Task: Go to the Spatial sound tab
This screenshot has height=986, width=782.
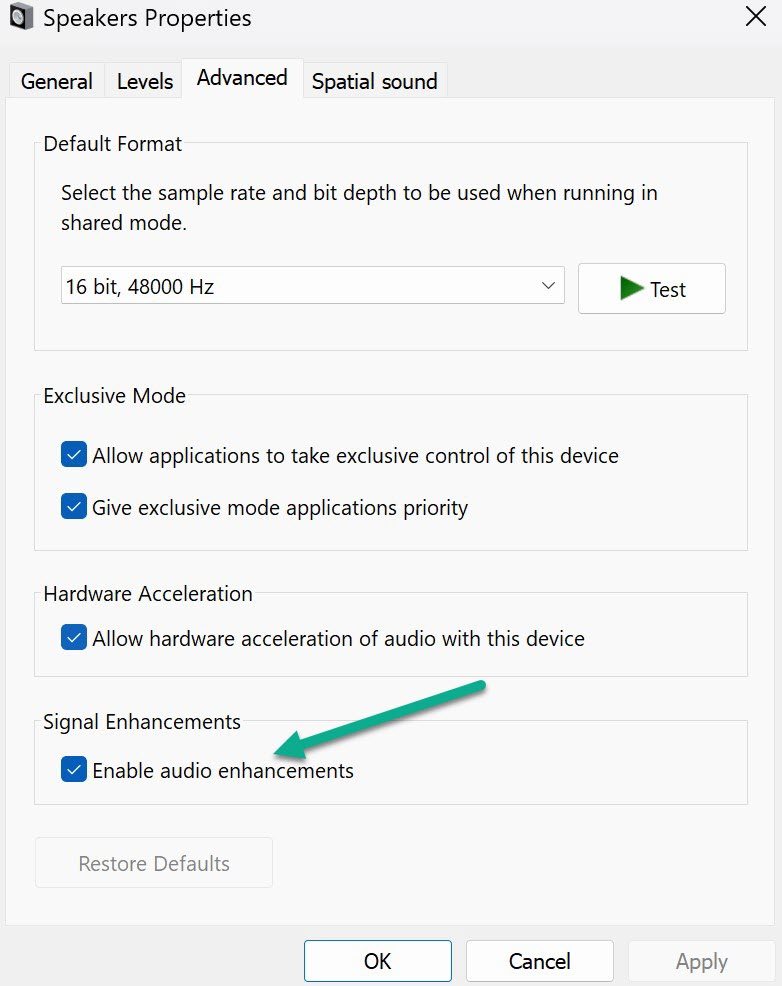Action: click(x=375, y=81)
